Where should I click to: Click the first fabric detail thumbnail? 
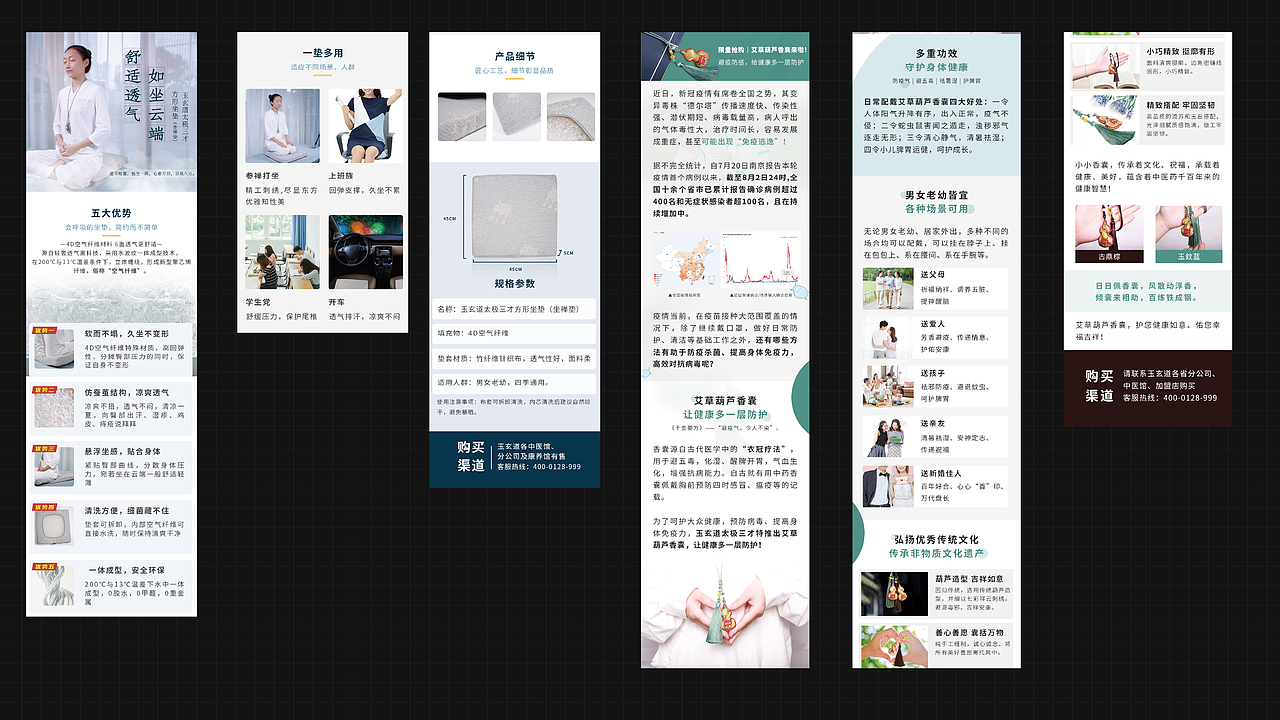pos(461,115)
